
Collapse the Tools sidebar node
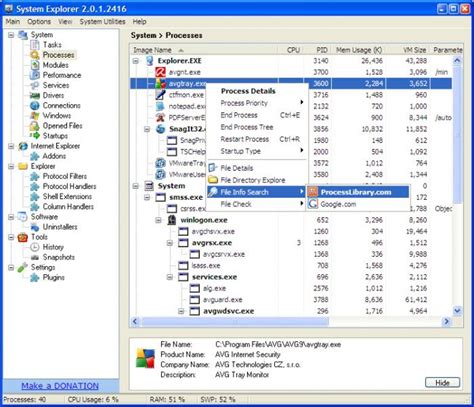[x=11, y=237]
